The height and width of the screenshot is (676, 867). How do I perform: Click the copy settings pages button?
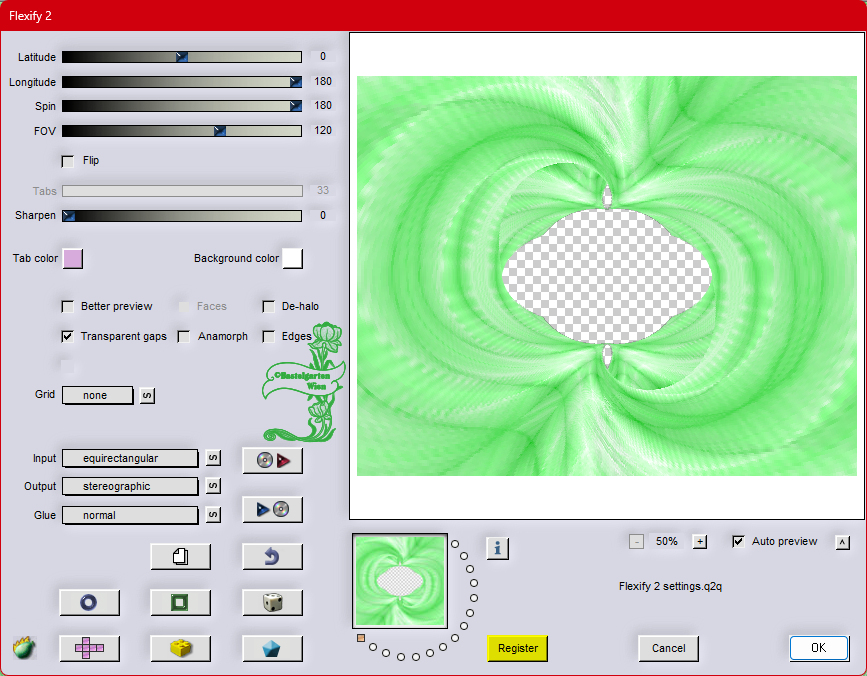coord(180,557)
